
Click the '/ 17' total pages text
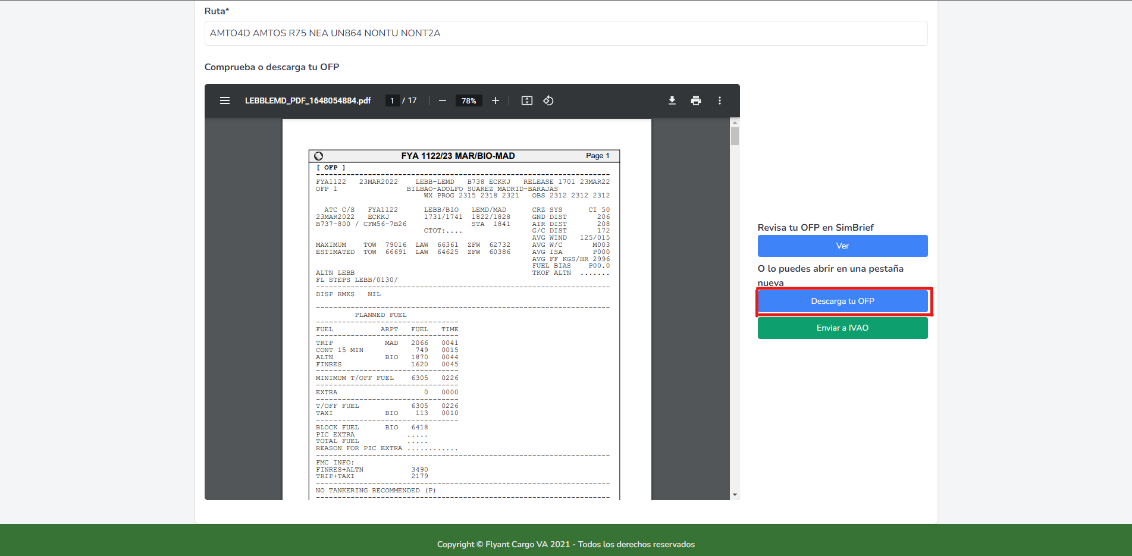(409, 101)
